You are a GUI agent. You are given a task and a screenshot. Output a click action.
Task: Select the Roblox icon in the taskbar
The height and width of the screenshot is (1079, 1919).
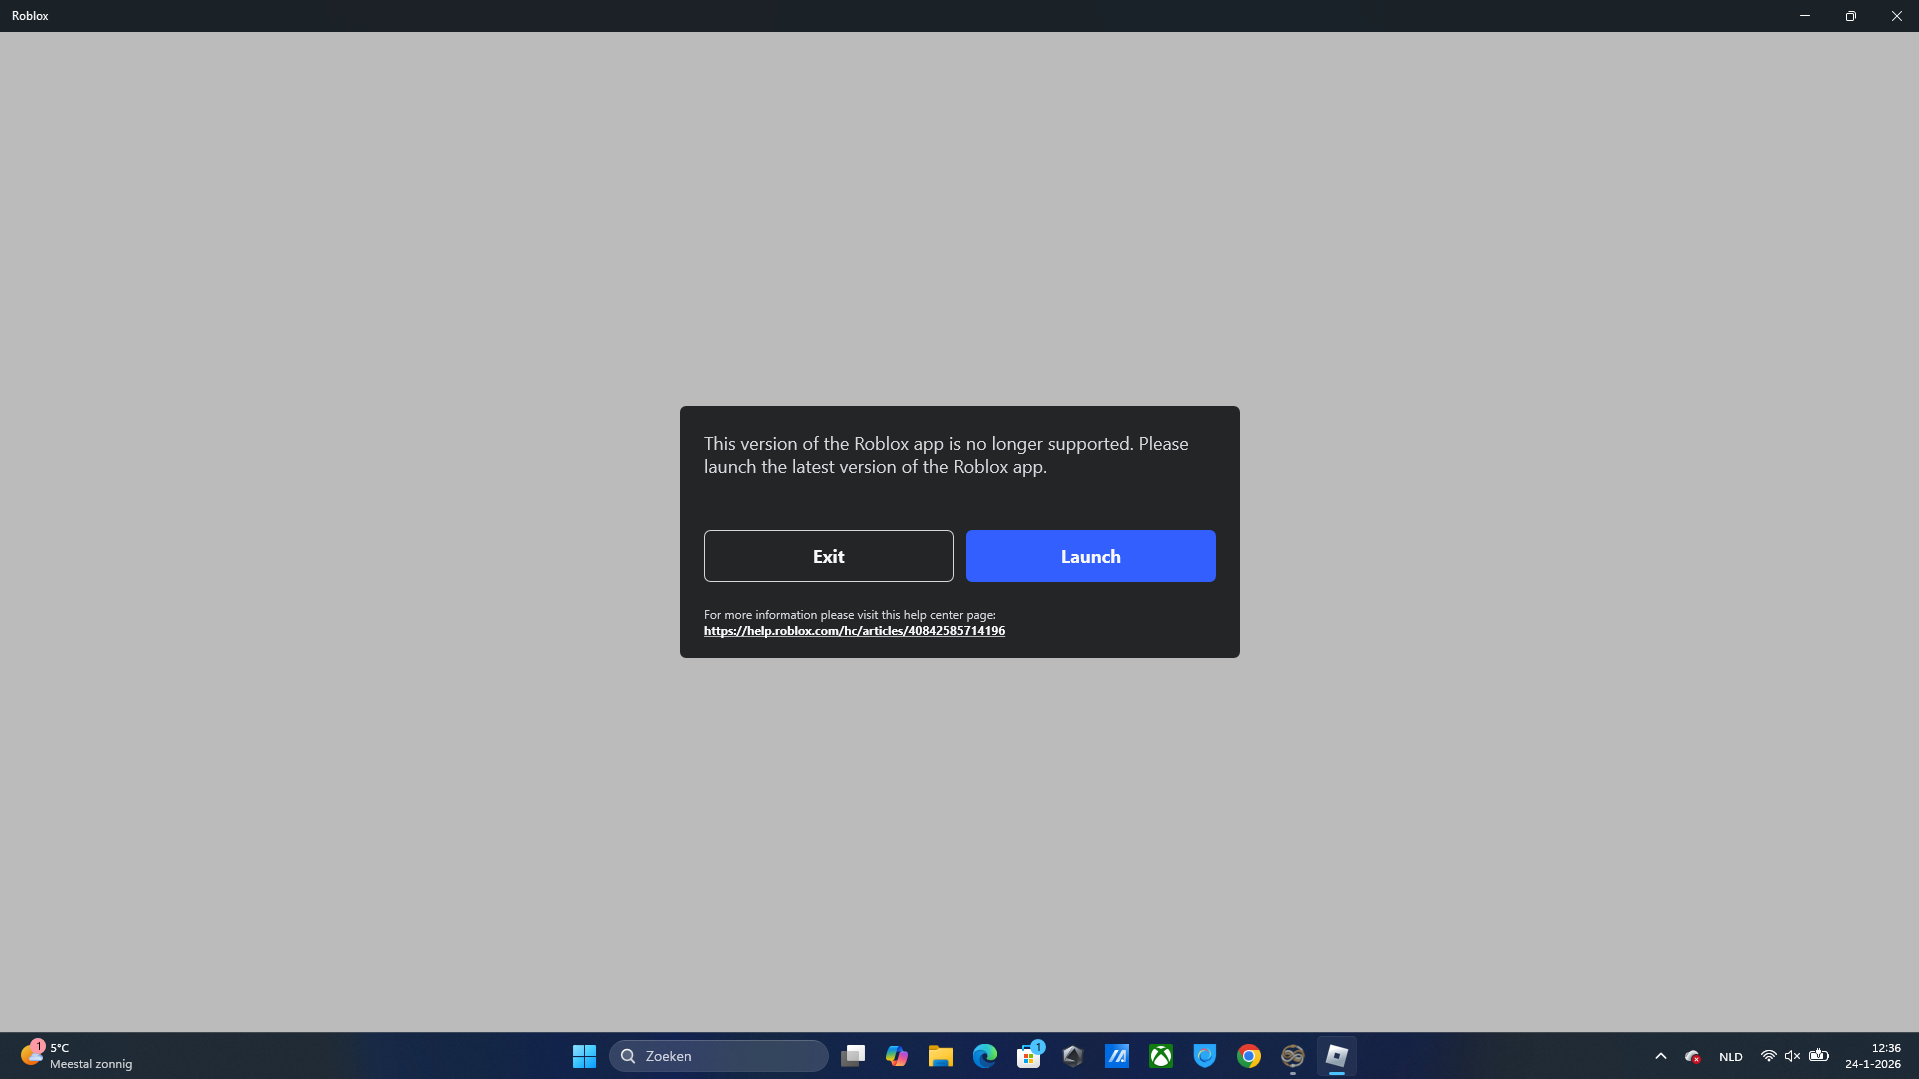point(1336,1055)
